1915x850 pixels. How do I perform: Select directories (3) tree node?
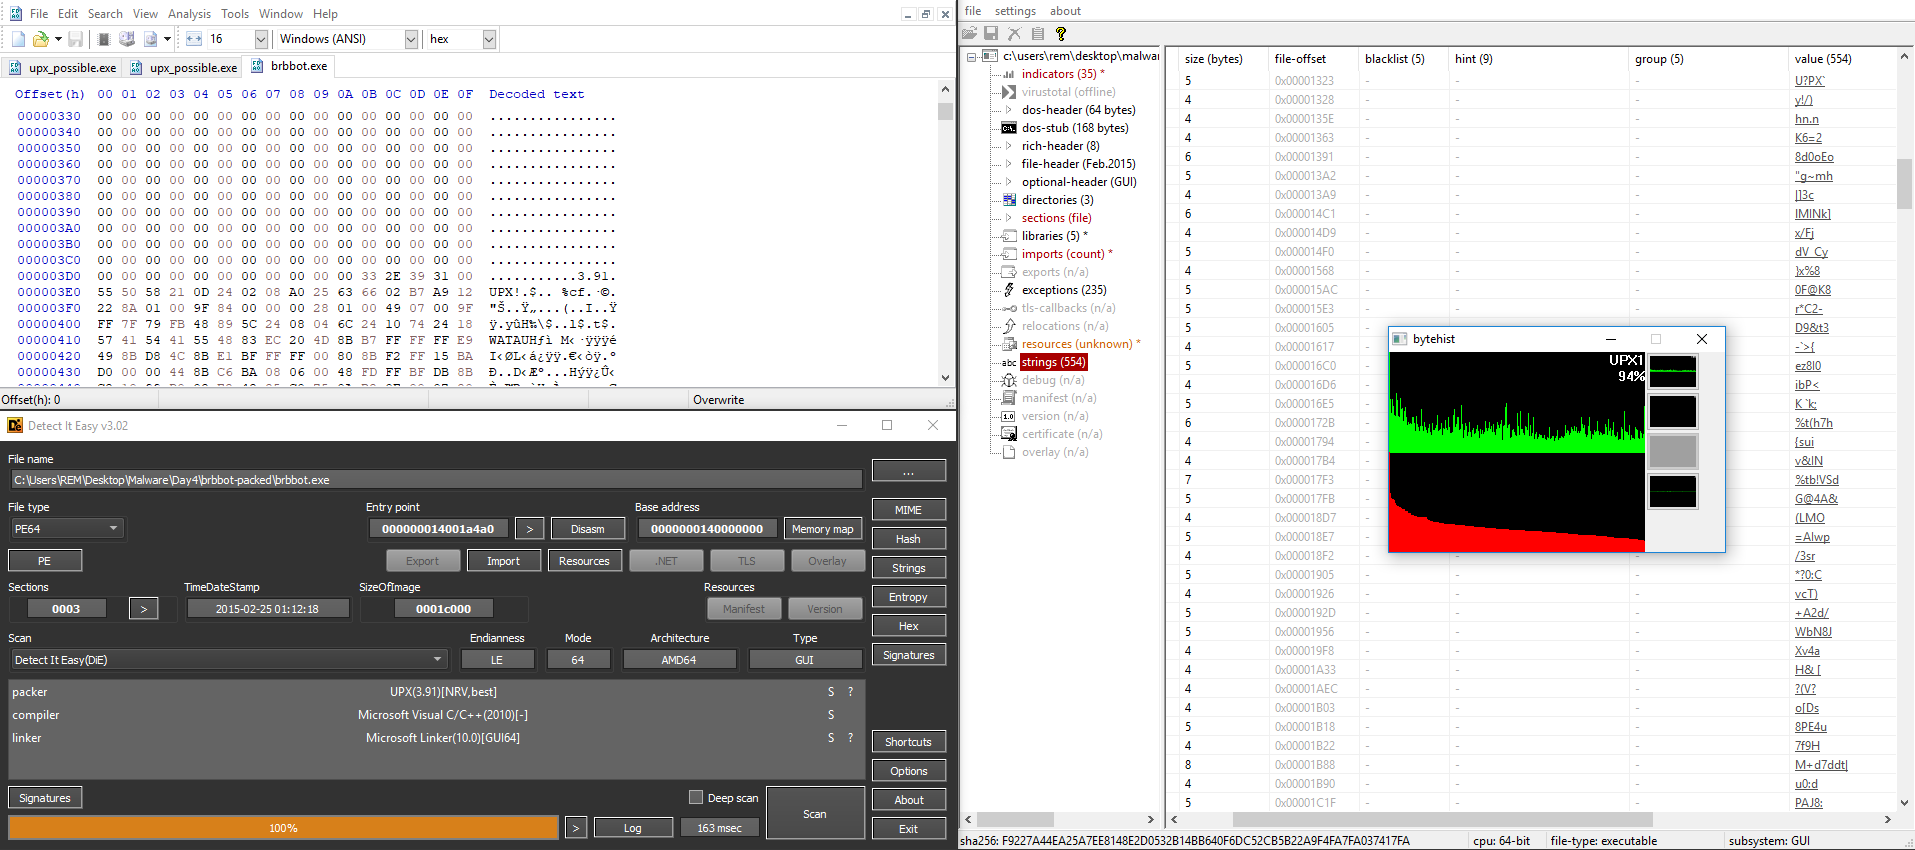point(1057,200)
